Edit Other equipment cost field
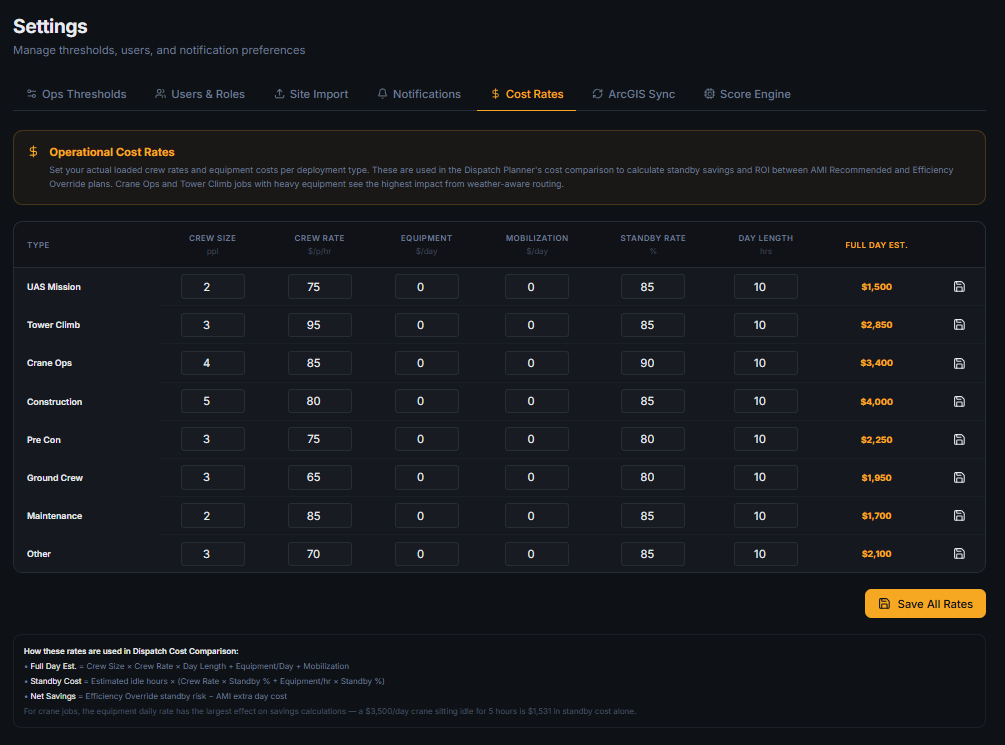Viewport: 1005px width, 745px height. tap(427, 554)
